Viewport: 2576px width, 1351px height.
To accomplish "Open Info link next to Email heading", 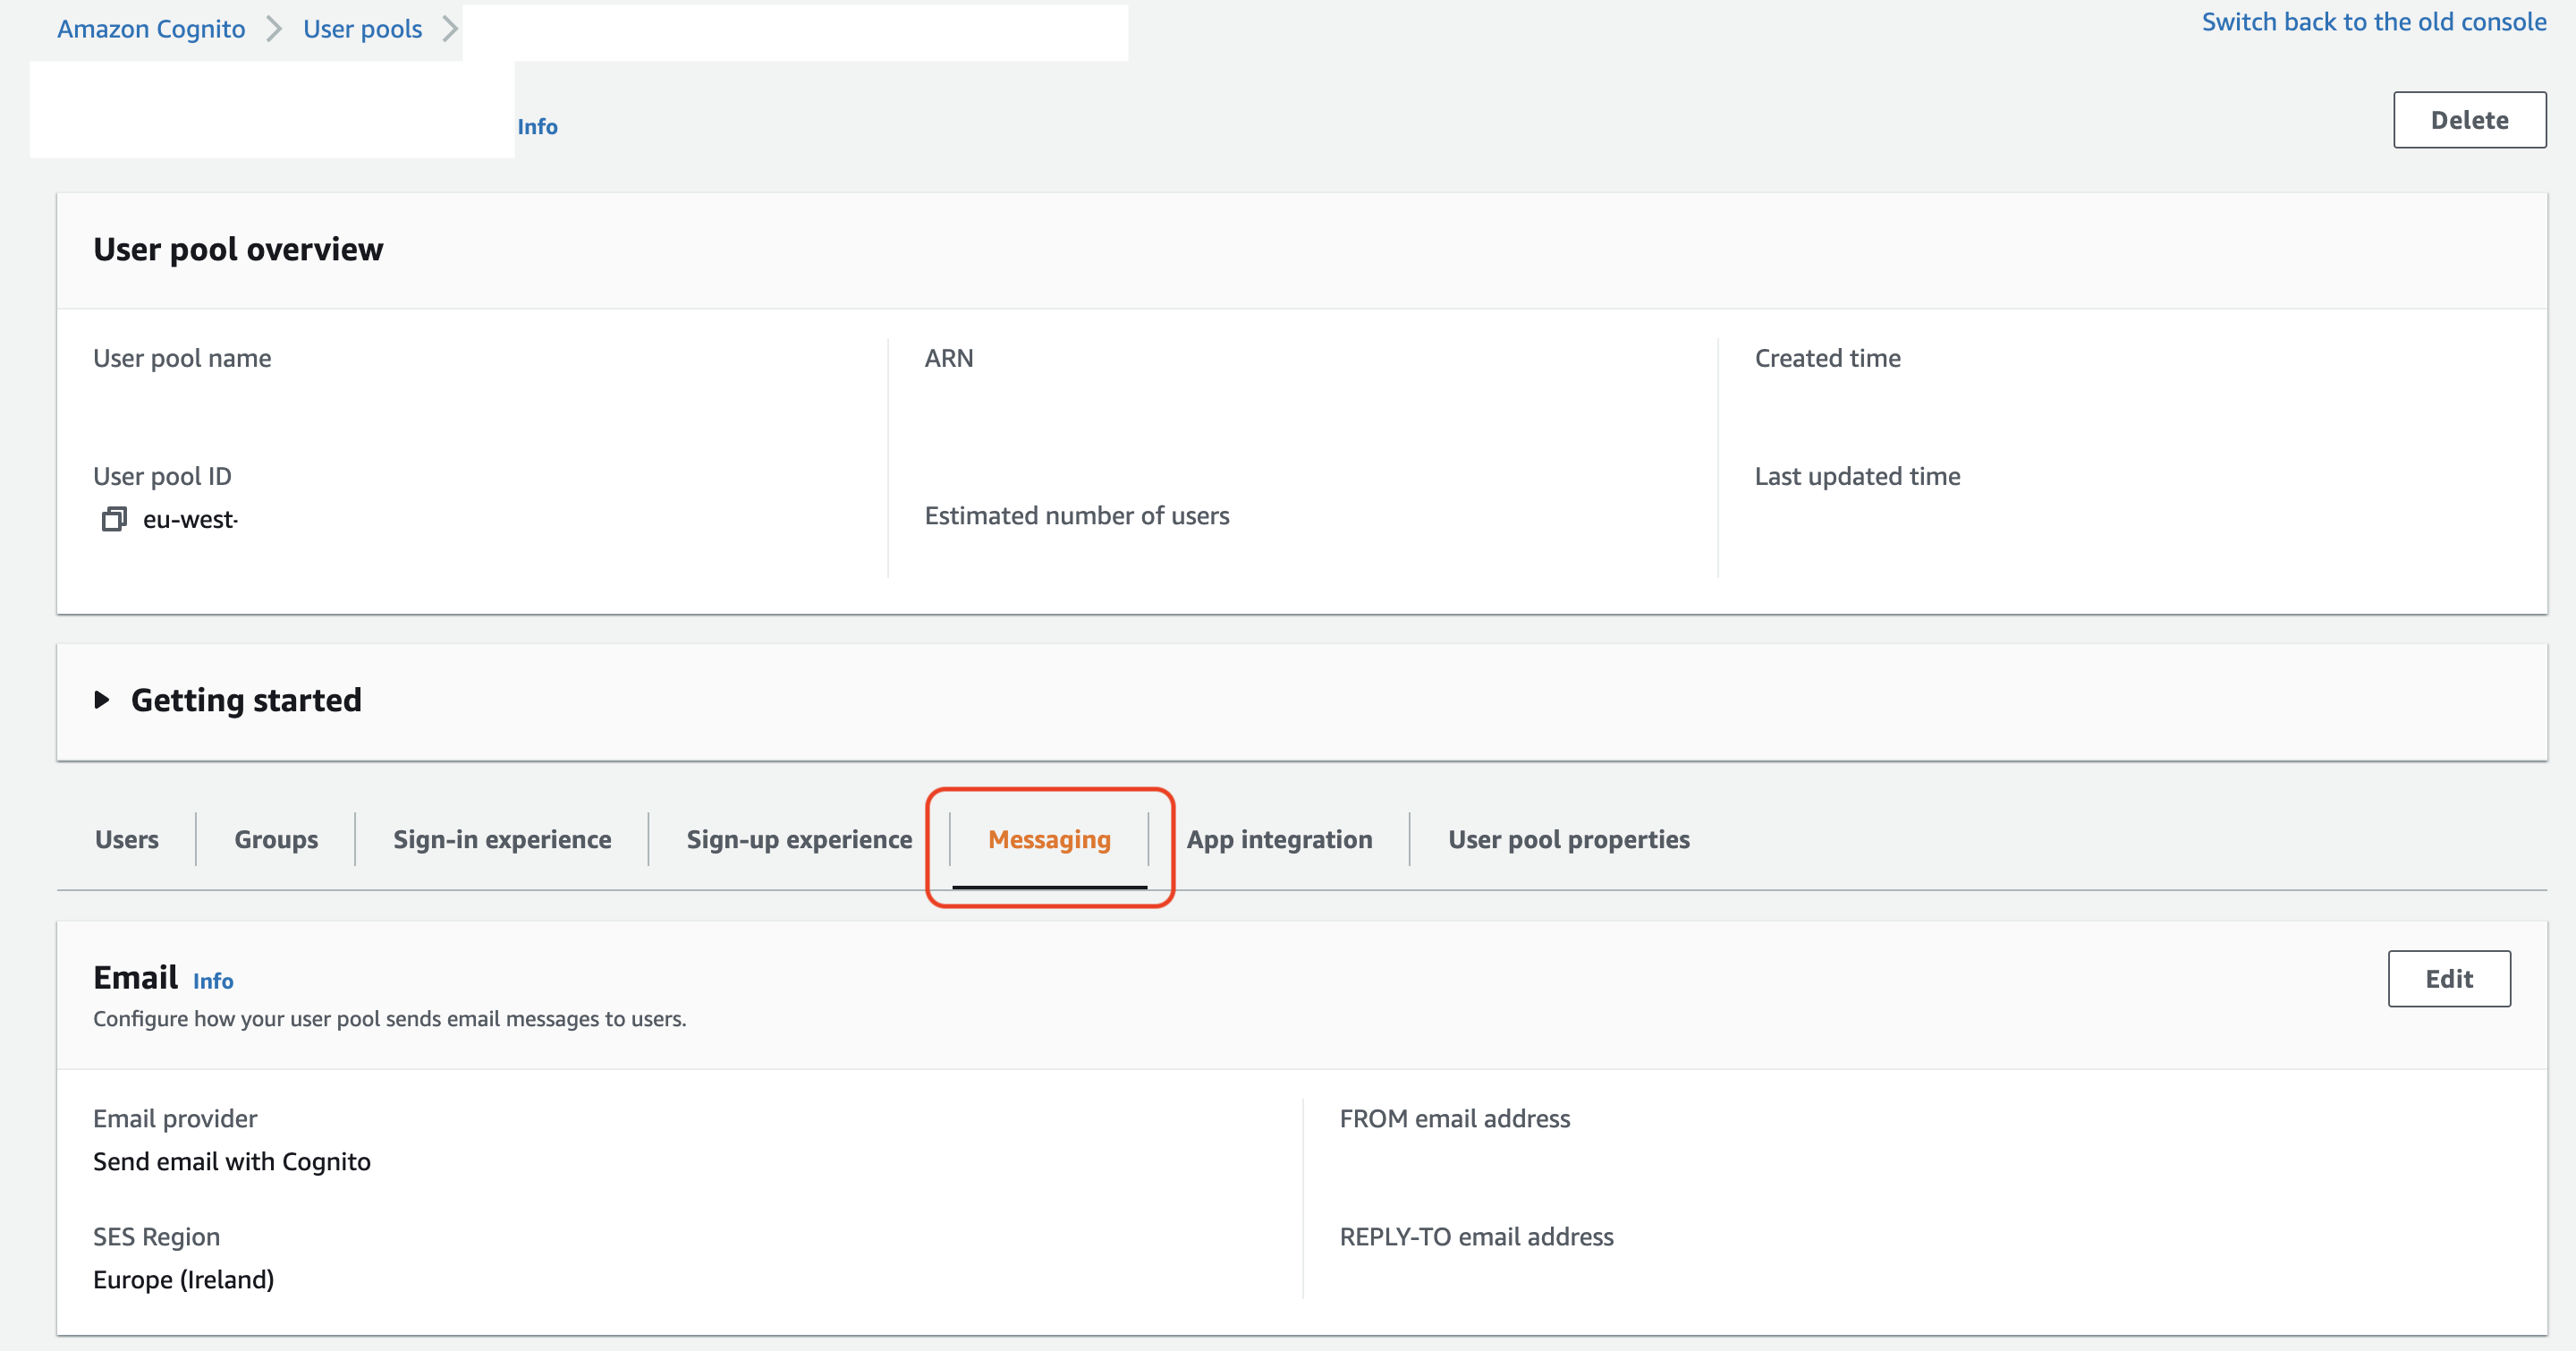I will point(213,981).
